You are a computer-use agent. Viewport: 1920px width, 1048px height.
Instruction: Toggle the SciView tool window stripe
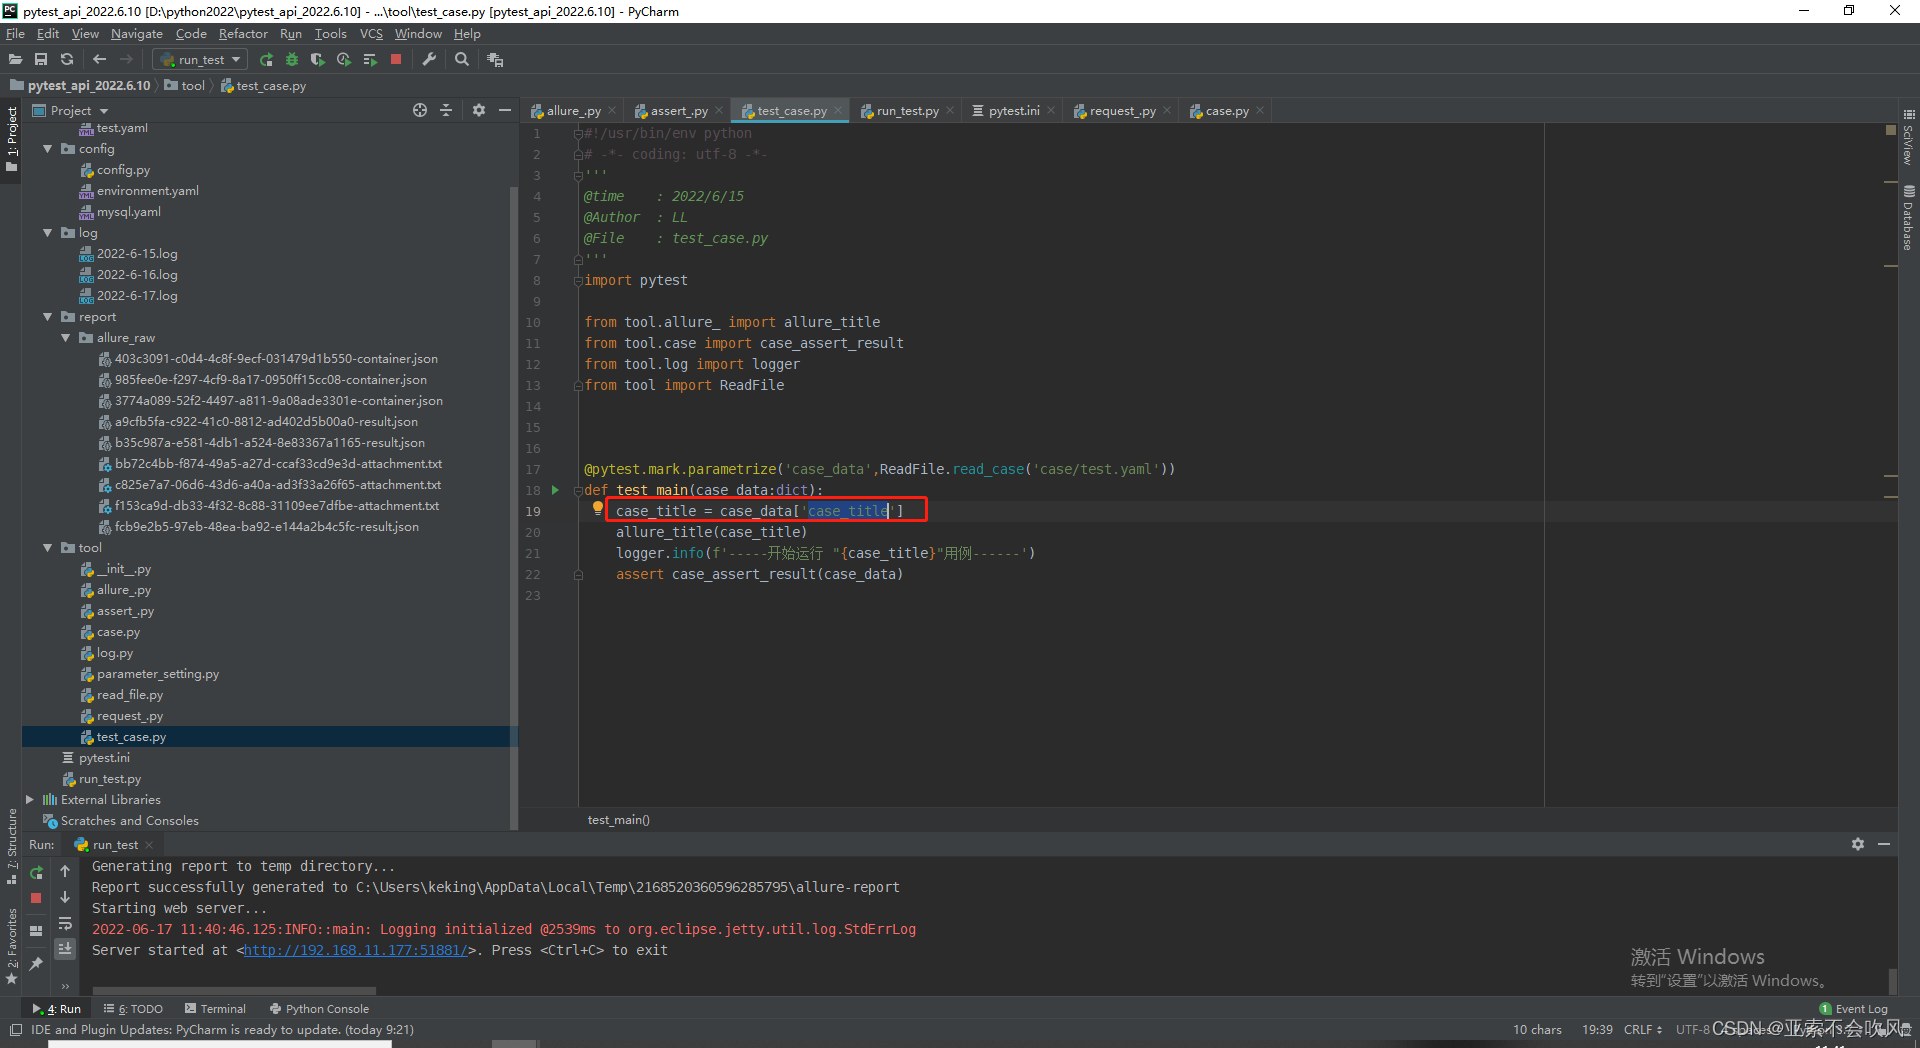point(1909,137)
